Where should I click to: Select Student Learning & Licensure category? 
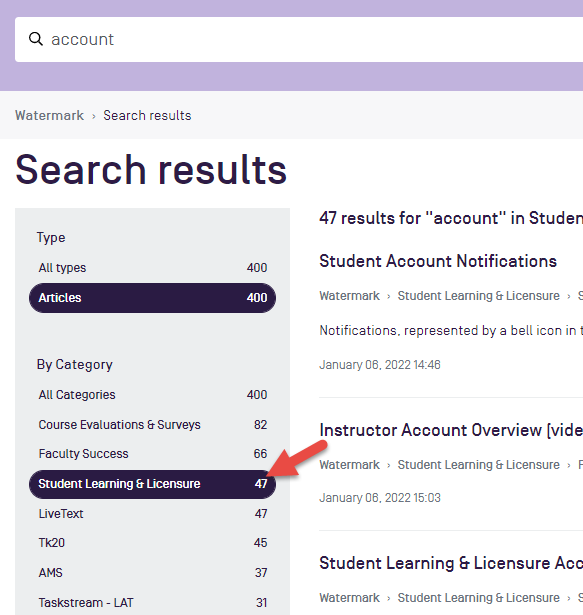pos(152,484)
